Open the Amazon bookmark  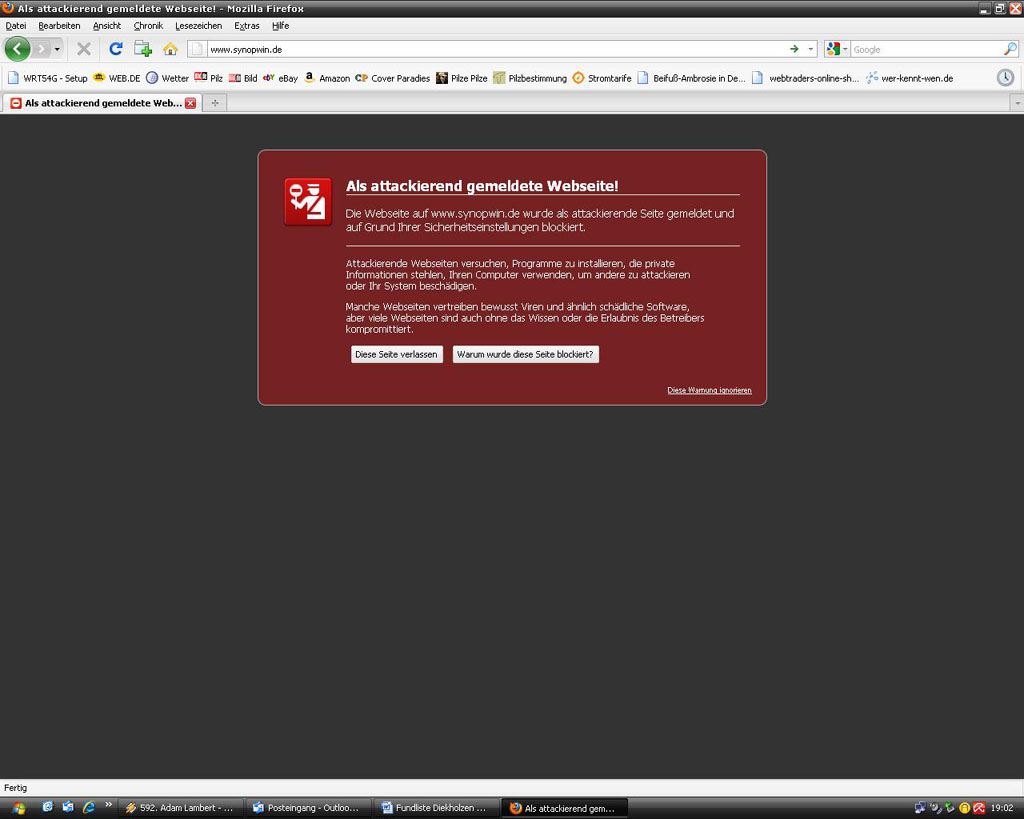click(x=327, y=78)
